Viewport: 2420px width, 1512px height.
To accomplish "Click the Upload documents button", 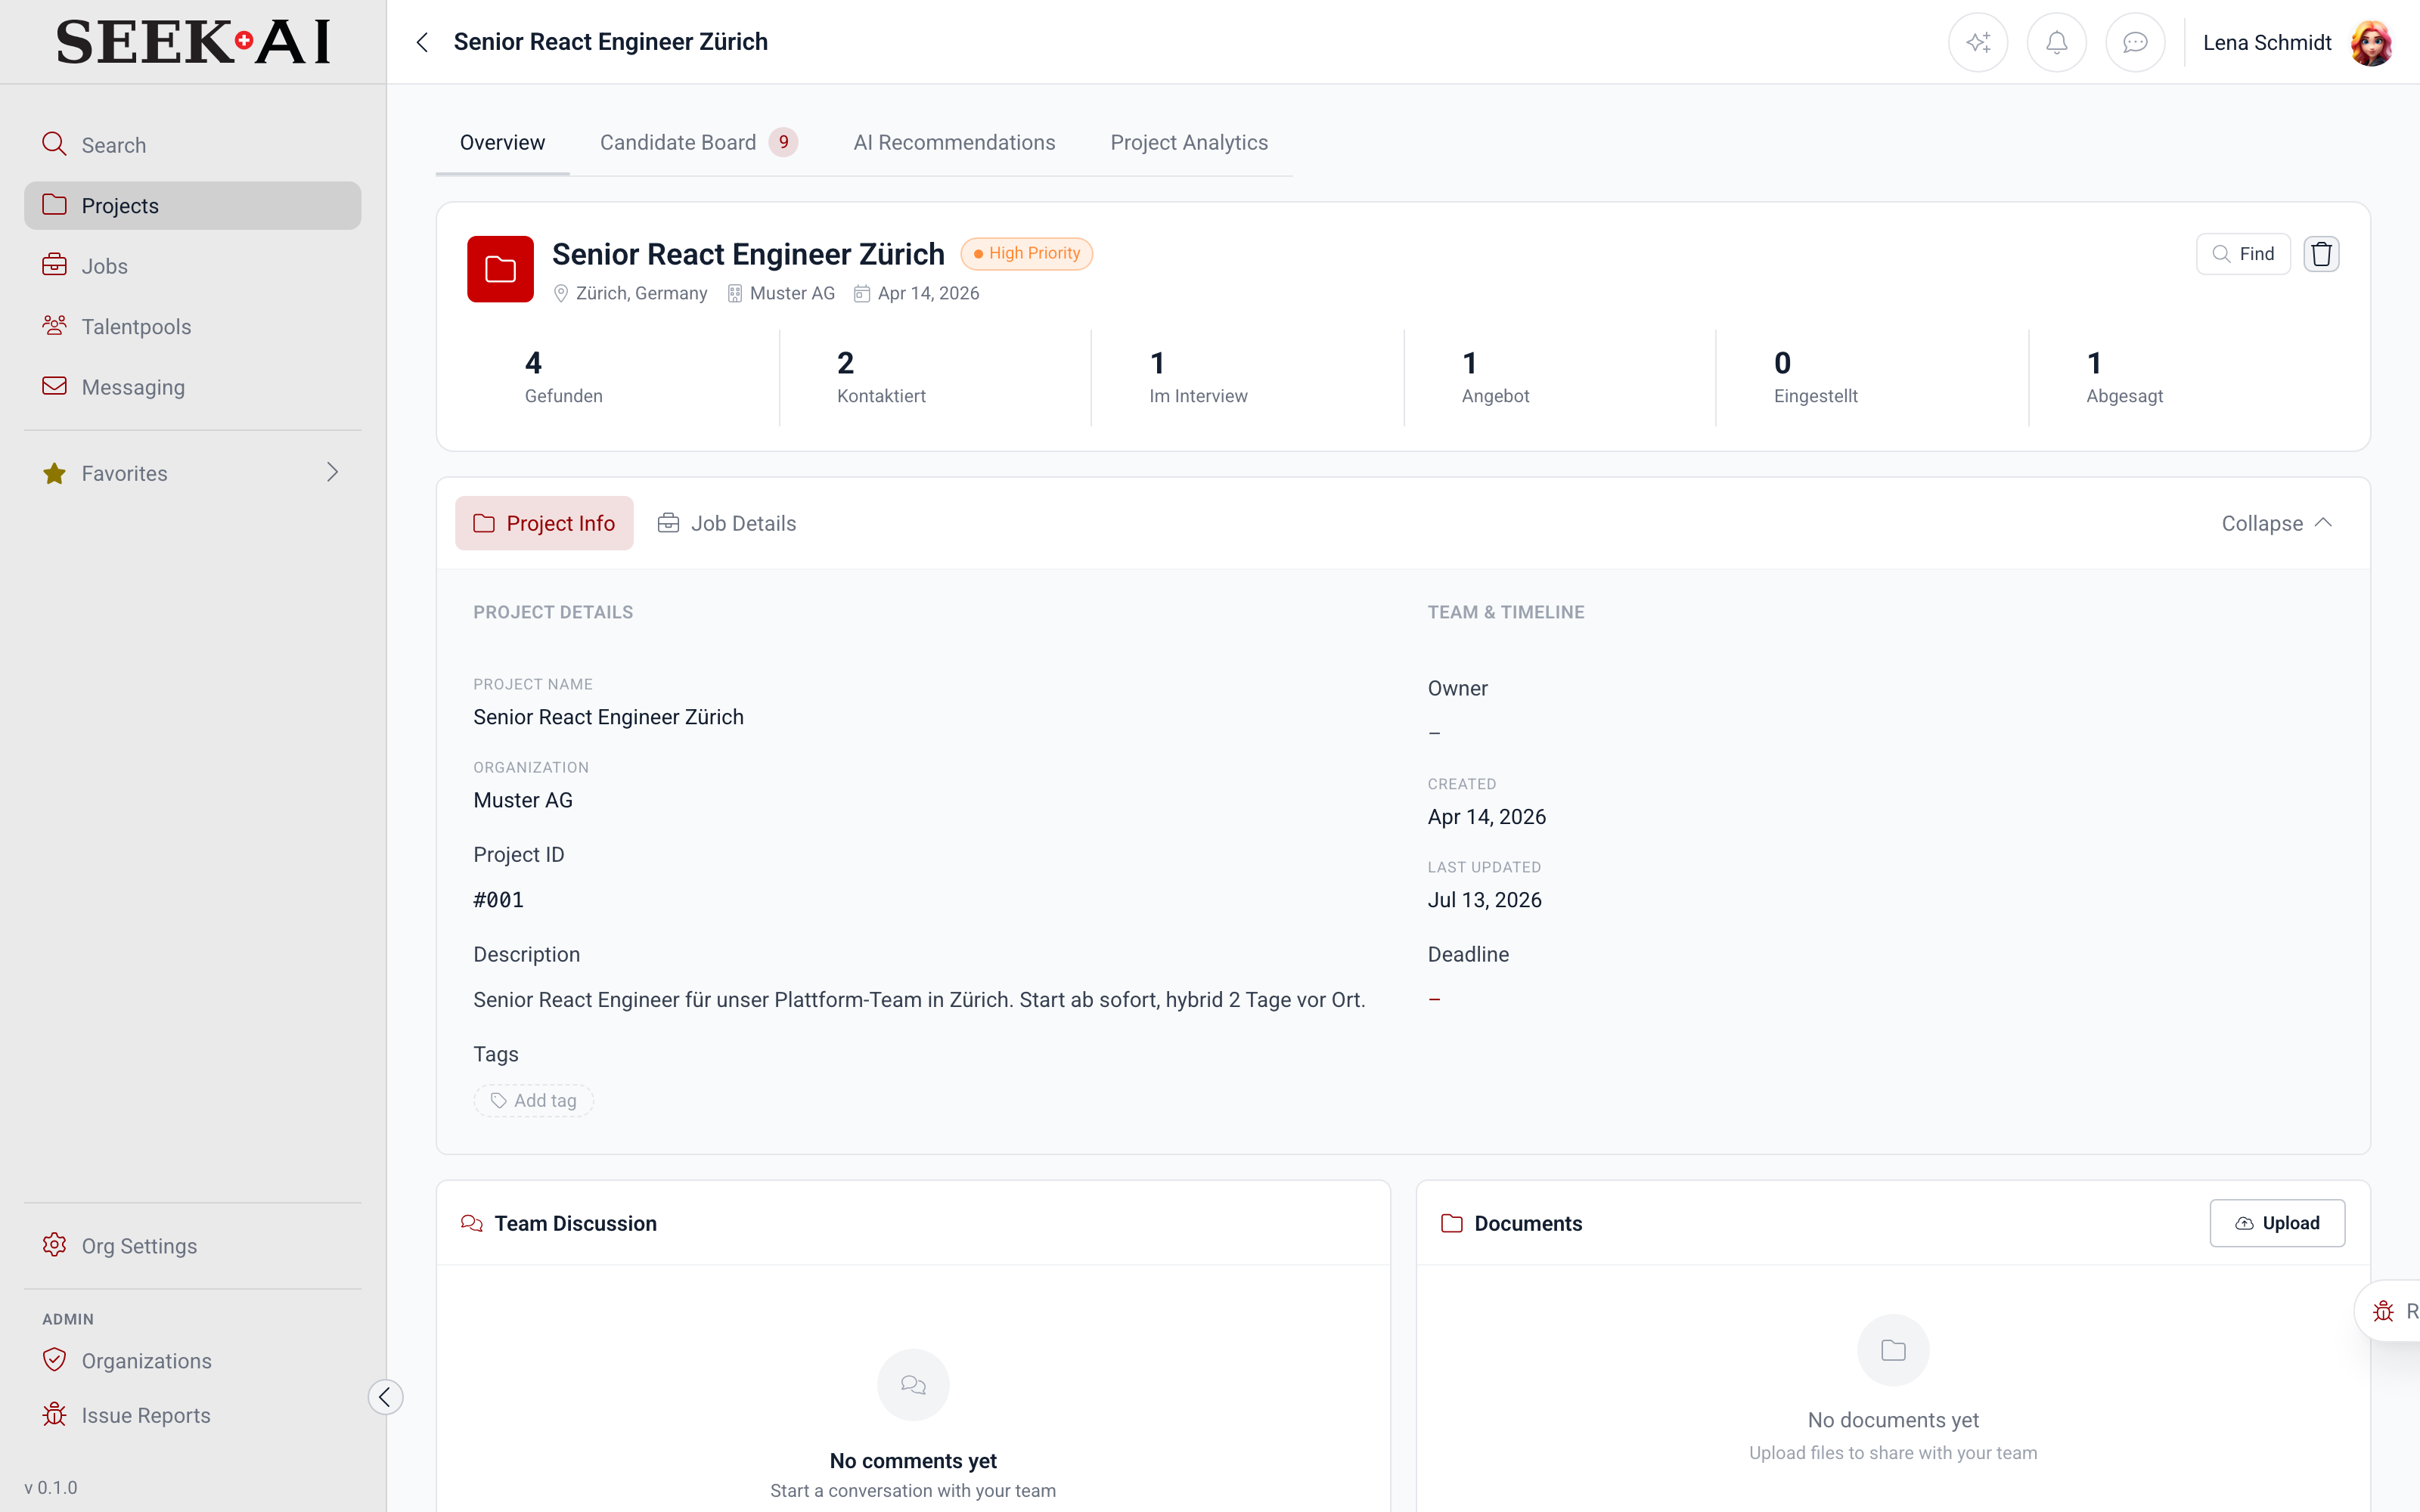I will tap(2277, 1223).
